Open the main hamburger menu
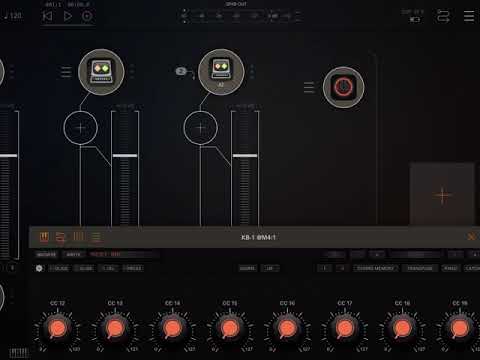The image size is (480, 360). pyautogui.click(x=469, y=16)
